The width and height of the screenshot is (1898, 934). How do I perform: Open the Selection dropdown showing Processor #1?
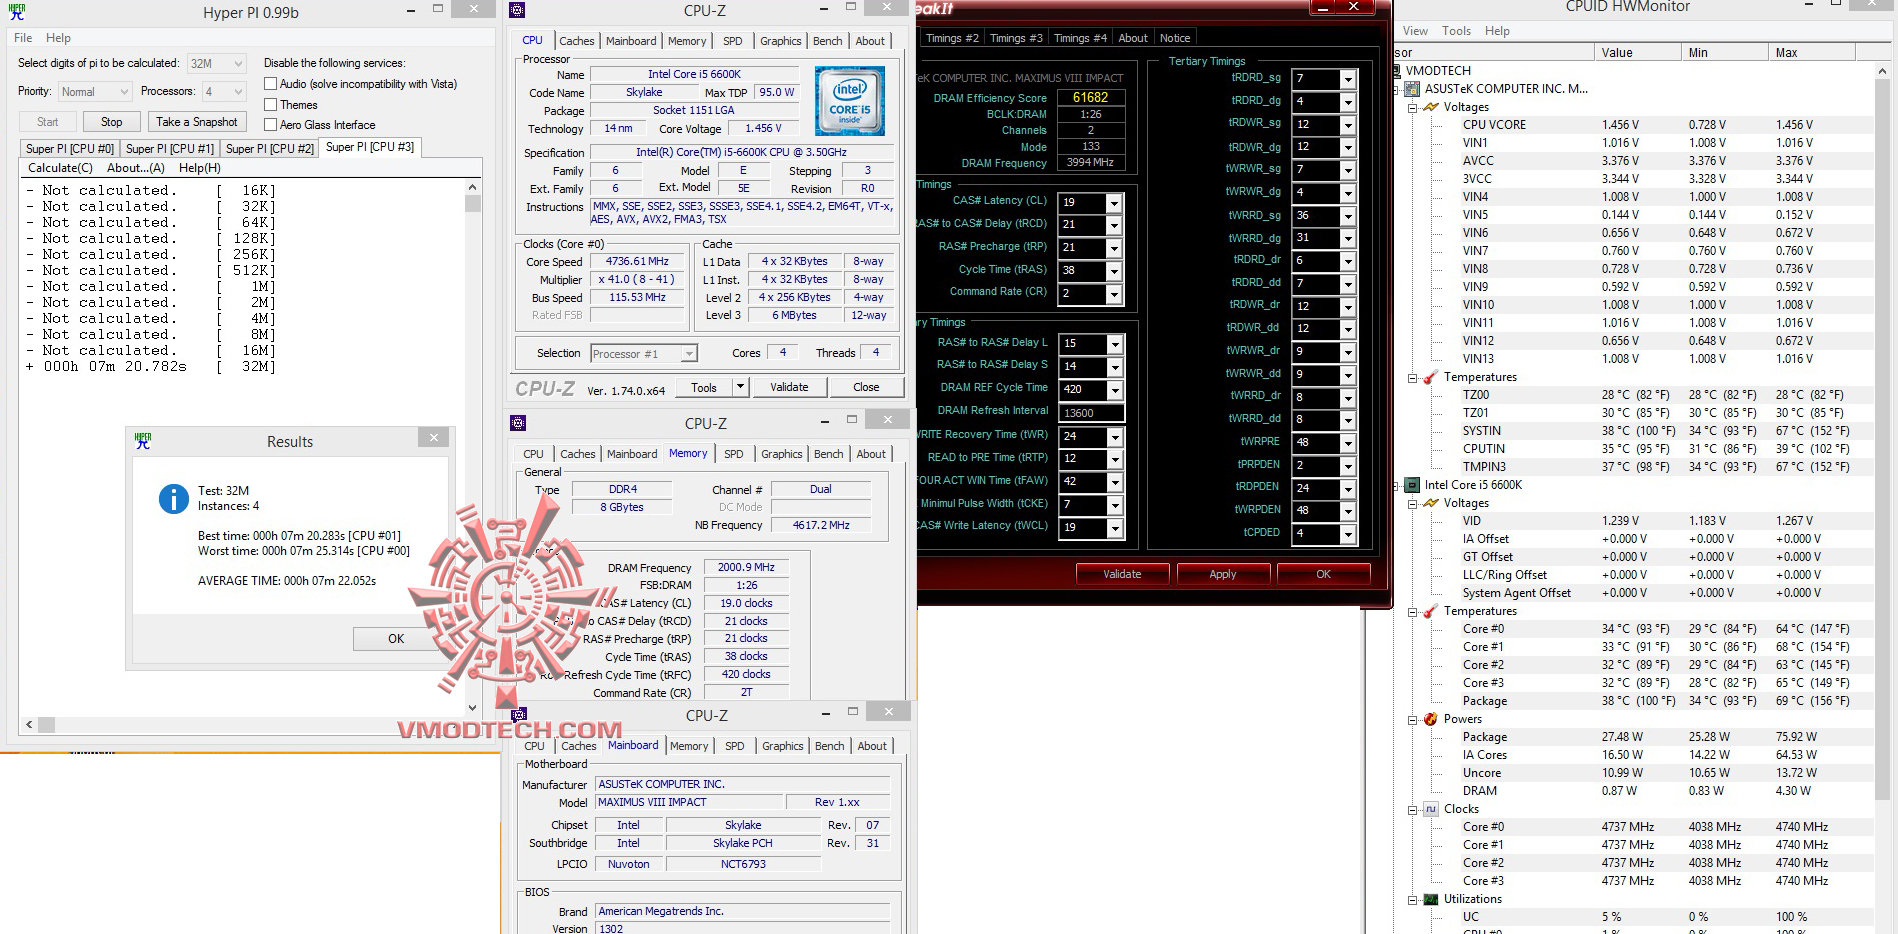644,354
